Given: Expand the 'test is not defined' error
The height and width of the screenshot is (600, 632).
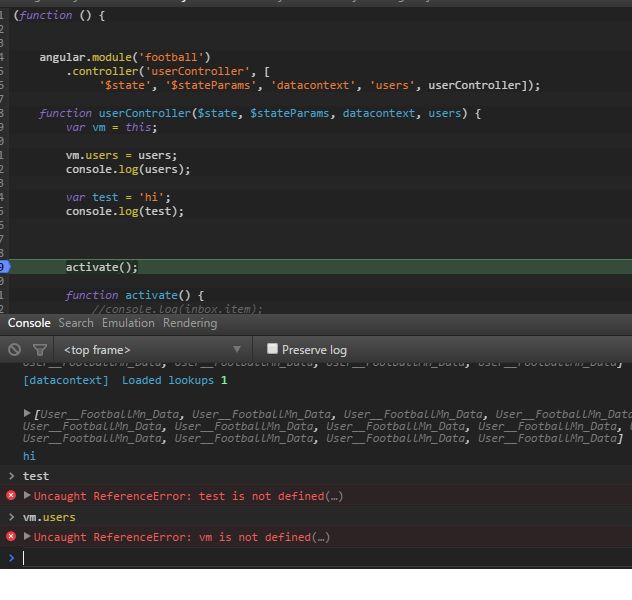Looking at the screenshot, I should click(x=27, y=495).
